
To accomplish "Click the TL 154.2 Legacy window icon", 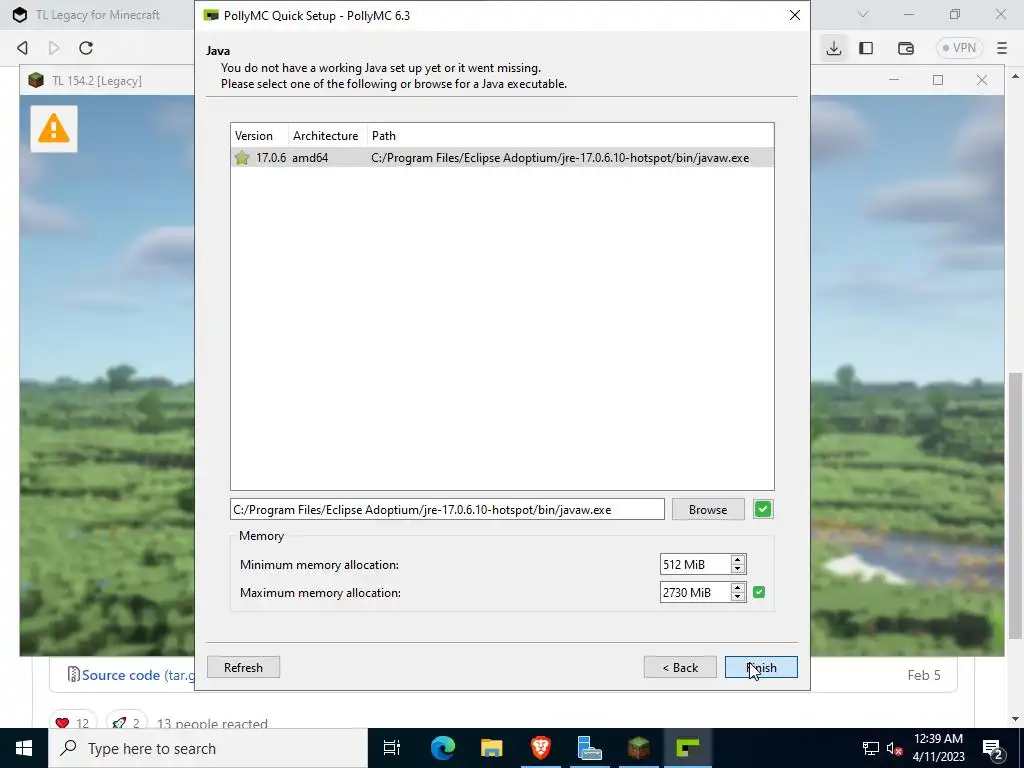I will click(x=36, y=80).
